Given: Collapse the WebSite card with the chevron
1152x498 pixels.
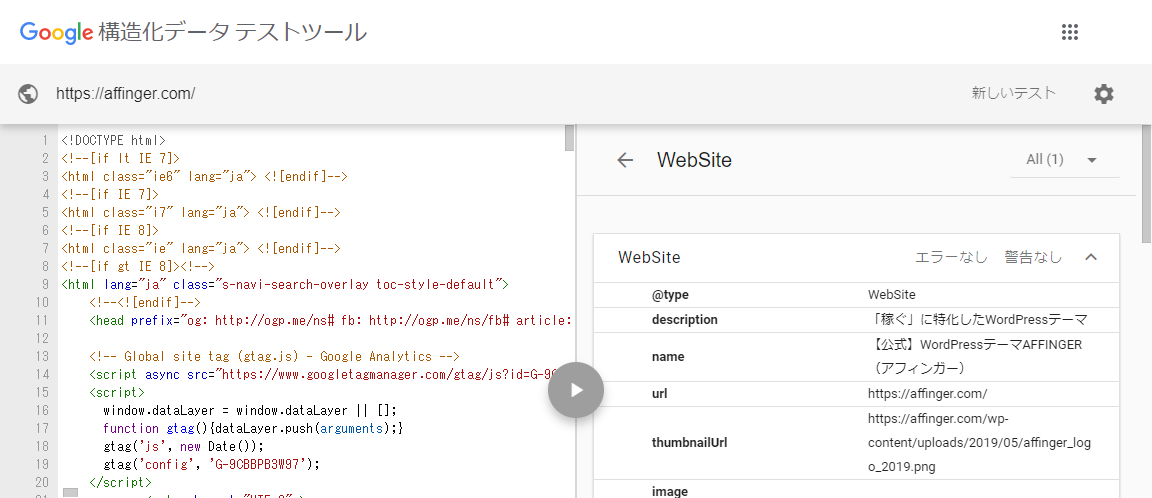Looking at the screenshot, I should pos(1091,257).
